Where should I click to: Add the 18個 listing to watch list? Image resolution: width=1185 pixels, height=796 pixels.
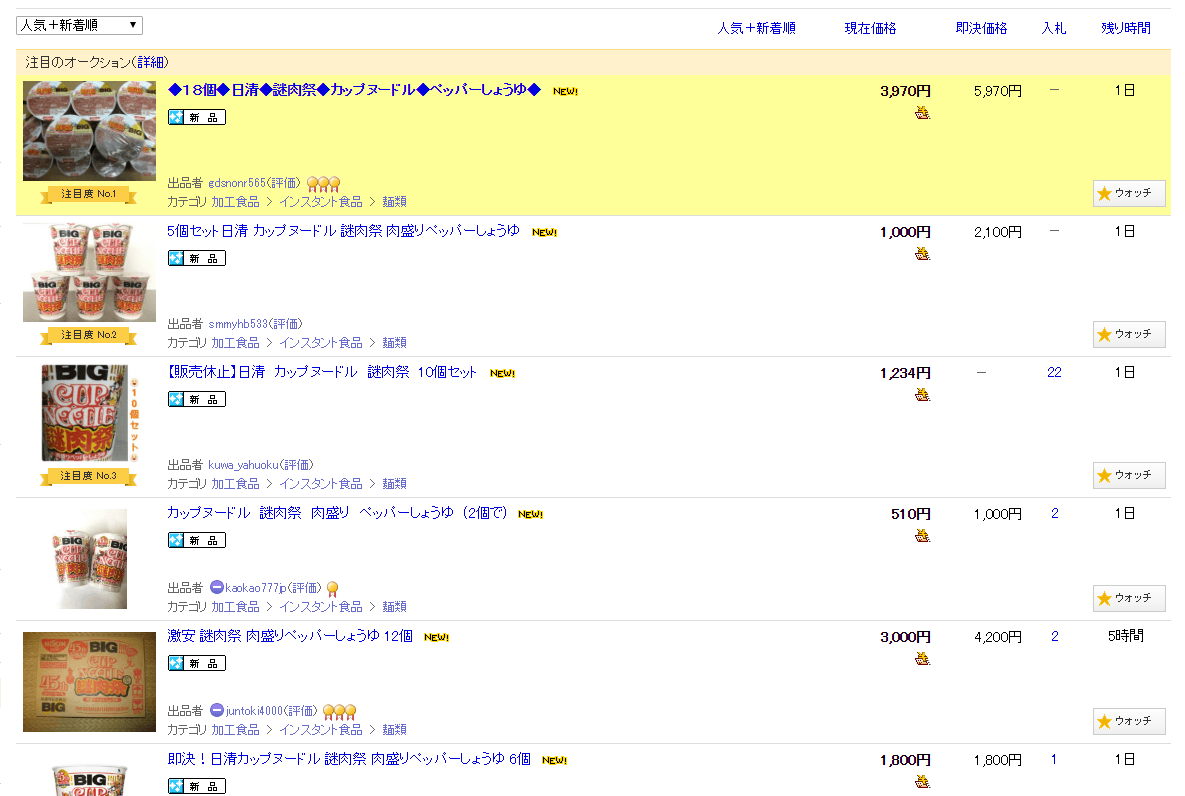click(x=1129, y=193)
